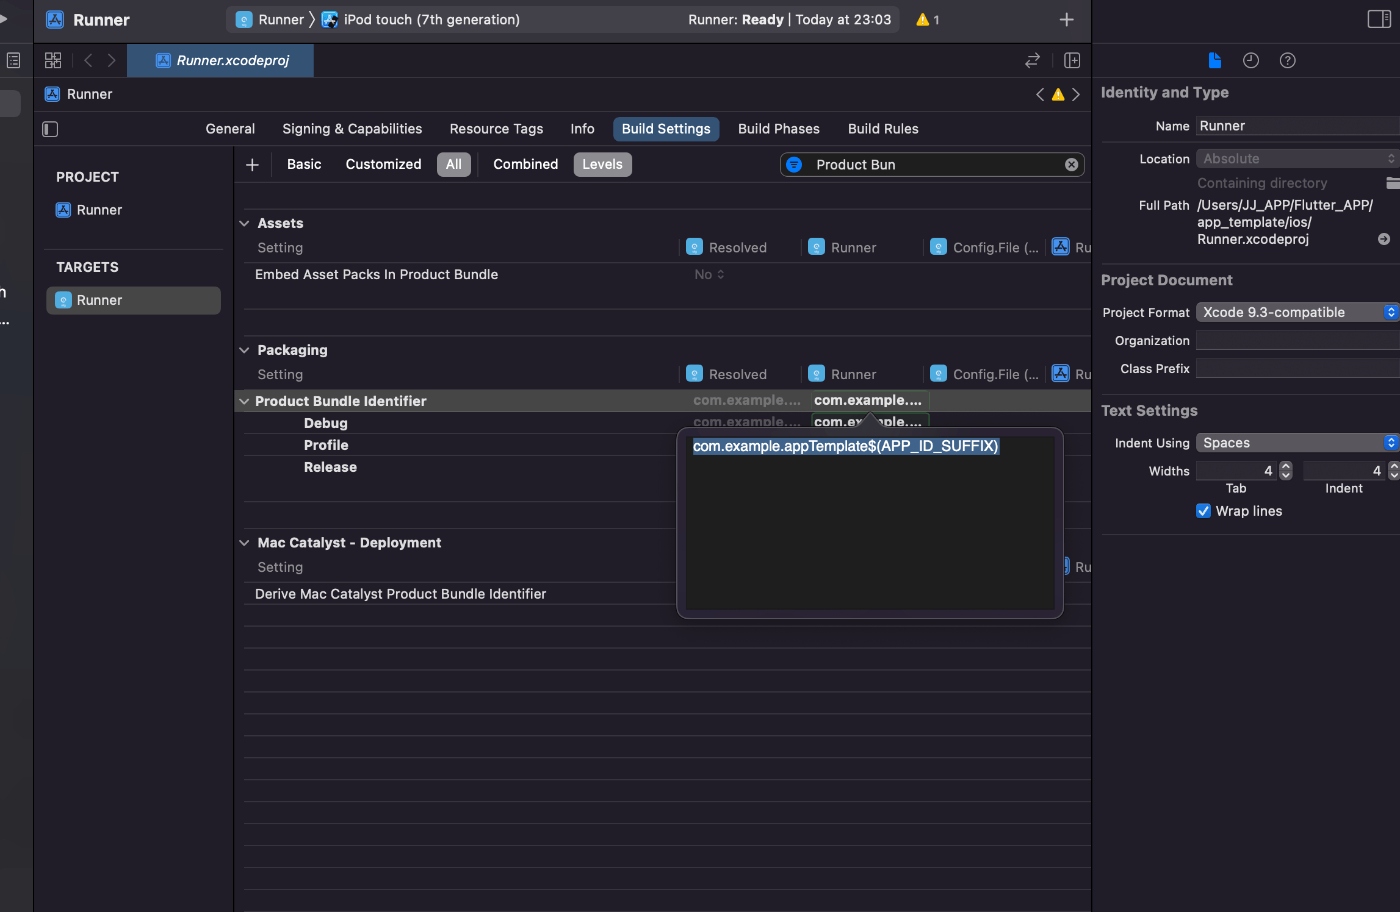1400x912 pixels.
Task: Select the Runner.xcodeproj editor tab
Action: pos(221,60)
